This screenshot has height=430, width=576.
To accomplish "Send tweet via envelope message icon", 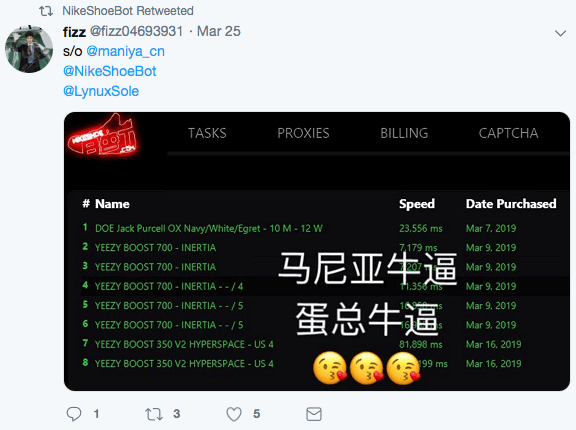I will click(x=314, y=414).
